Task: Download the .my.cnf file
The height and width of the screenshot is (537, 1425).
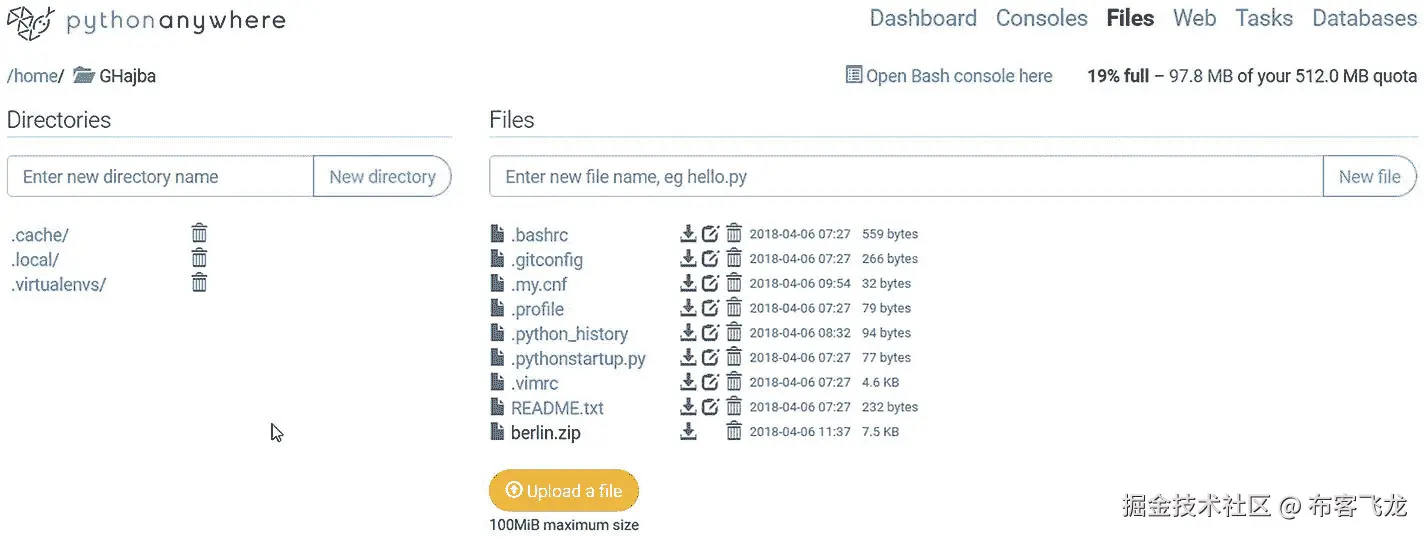Action: pyautogui.click(x=688, y=283)
